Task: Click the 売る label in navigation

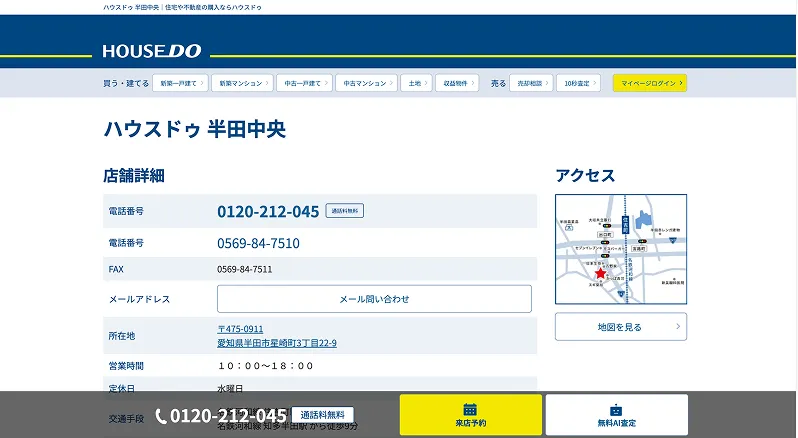Action: click(498, 83)
